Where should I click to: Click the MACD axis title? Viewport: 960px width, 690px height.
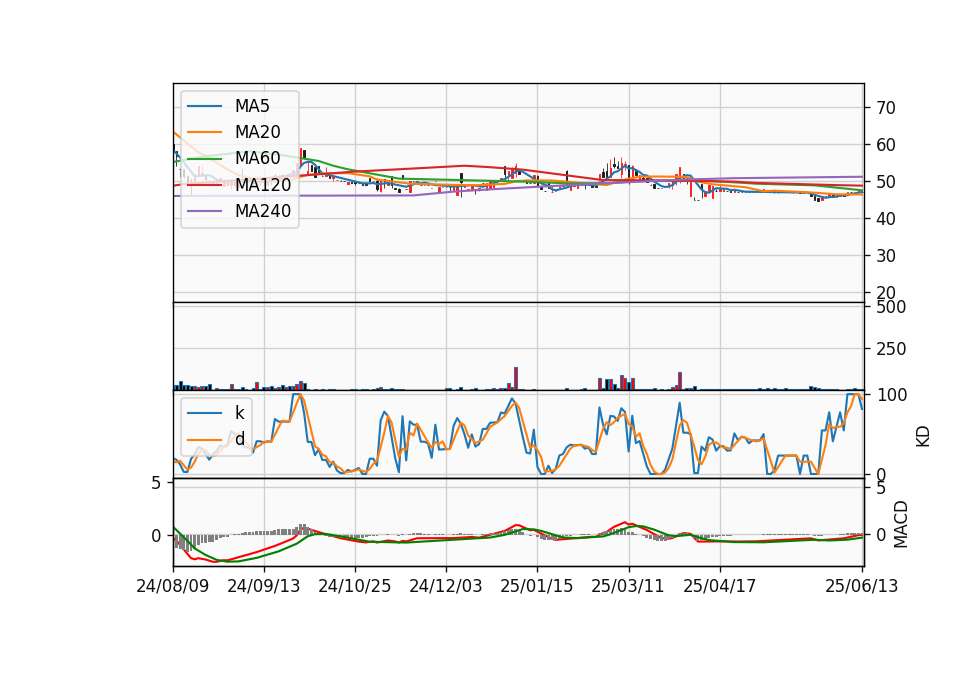(x=901, y=524)
